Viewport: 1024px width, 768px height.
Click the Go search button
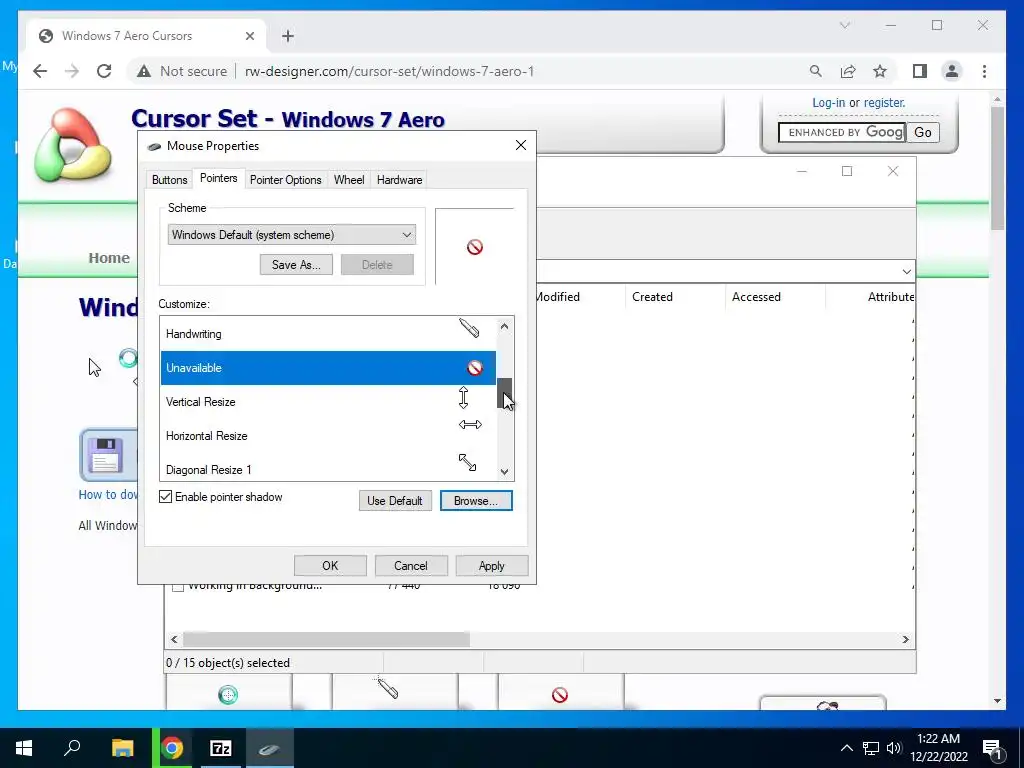[923, 133]
